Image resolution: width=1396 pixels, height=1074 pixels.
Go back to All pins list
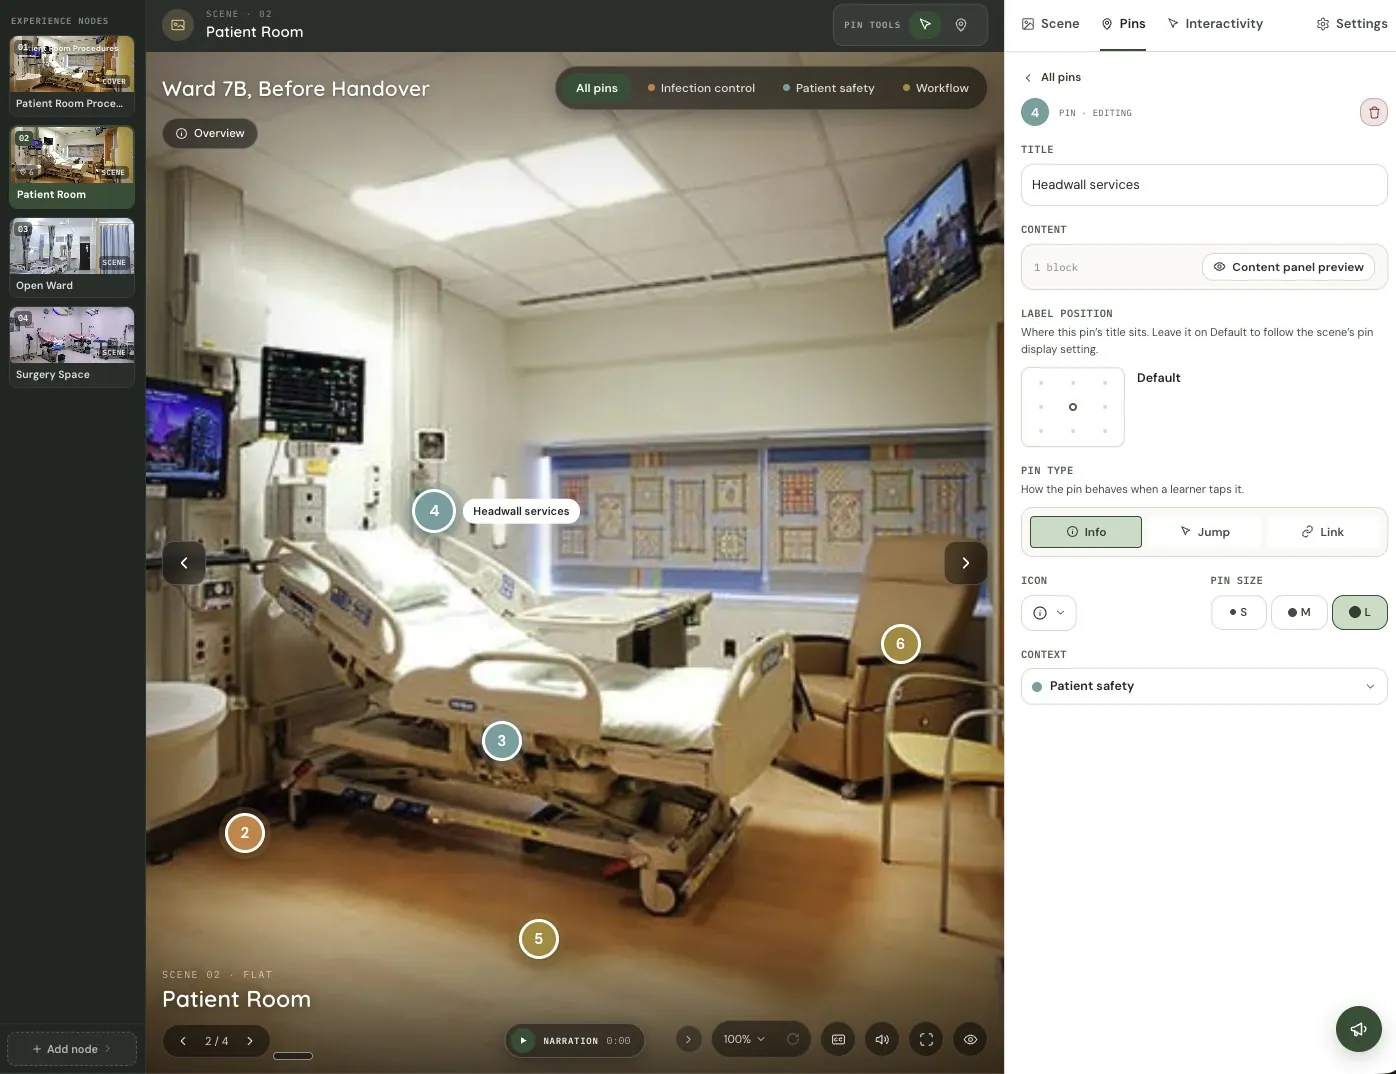tap(1052, 77)
